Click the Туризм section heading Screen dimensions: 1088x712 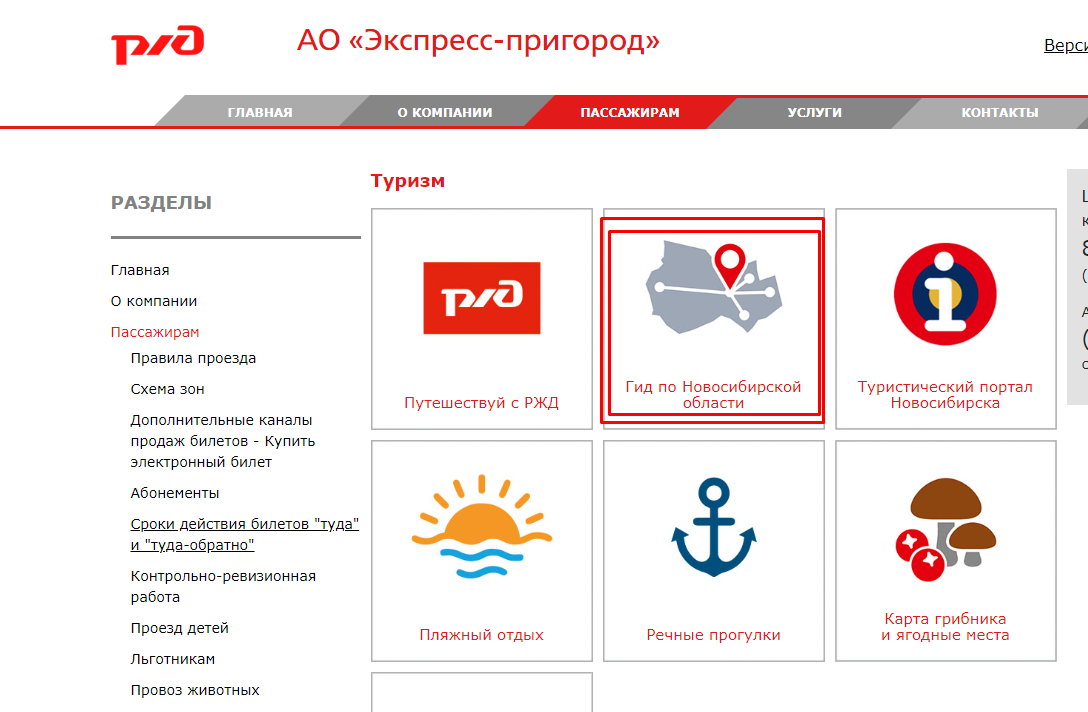408,181
